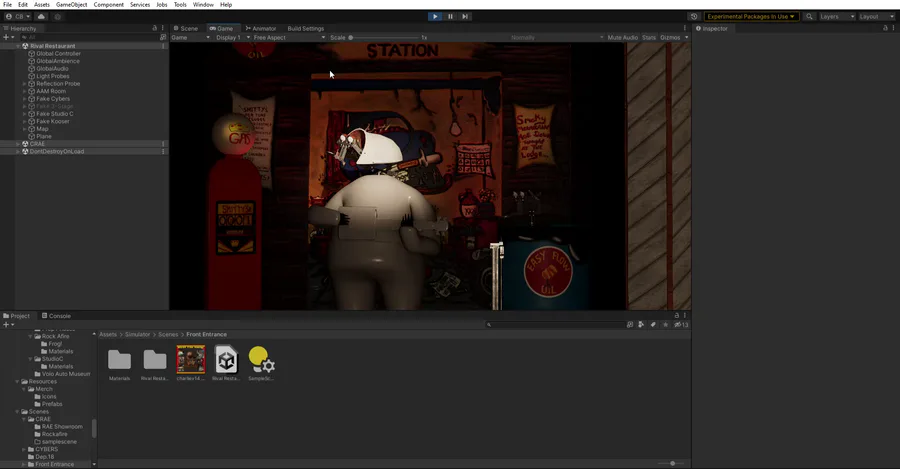Open the editor Search magnifier icon
The width and height of the screenshot is (900, 469).
[x=809, y=17]
